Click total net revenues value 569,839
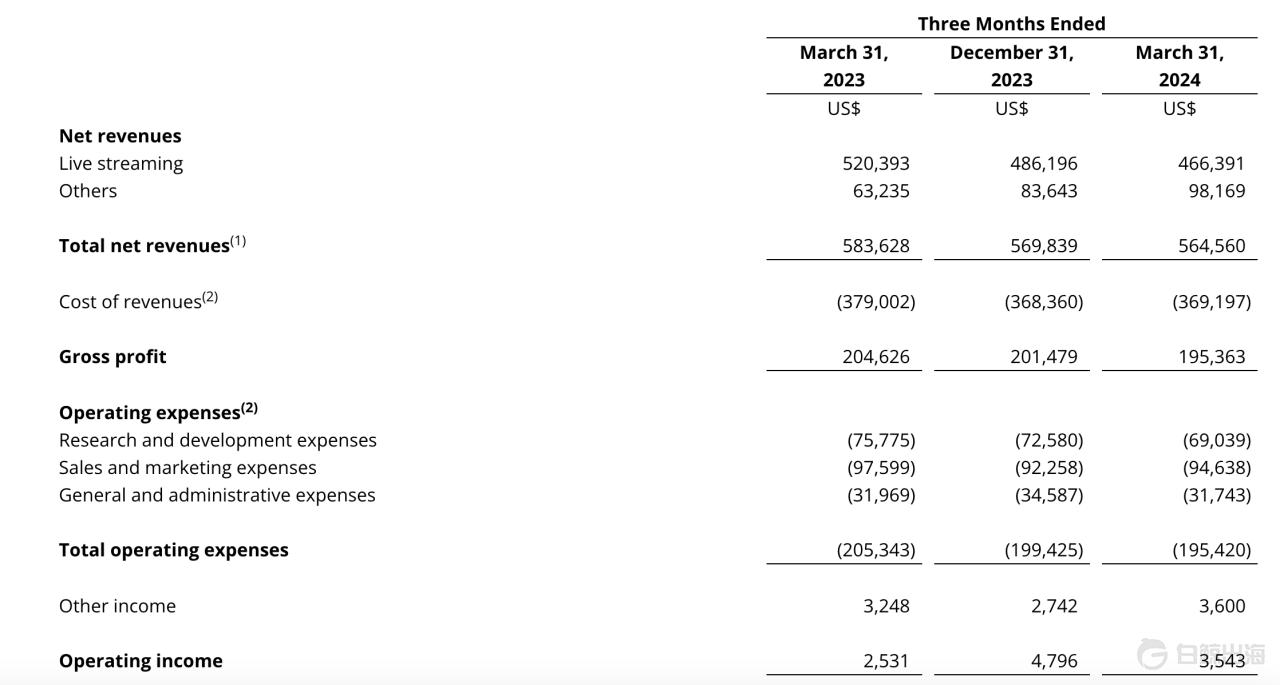 tap(1044, 246)
